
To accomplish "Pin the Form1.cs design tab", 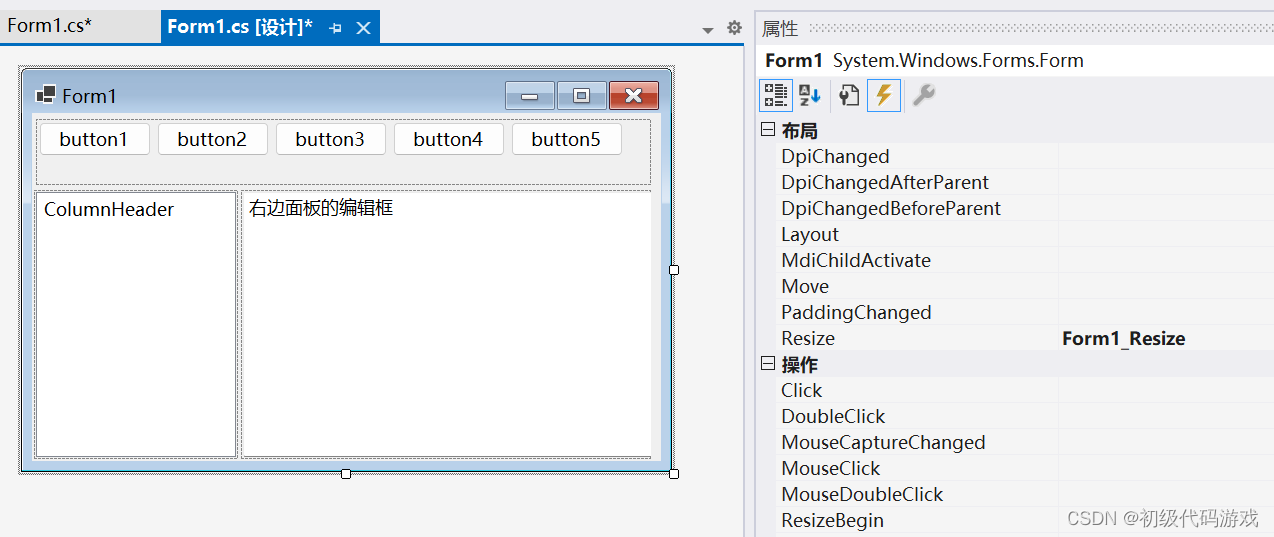I will 336,28.
